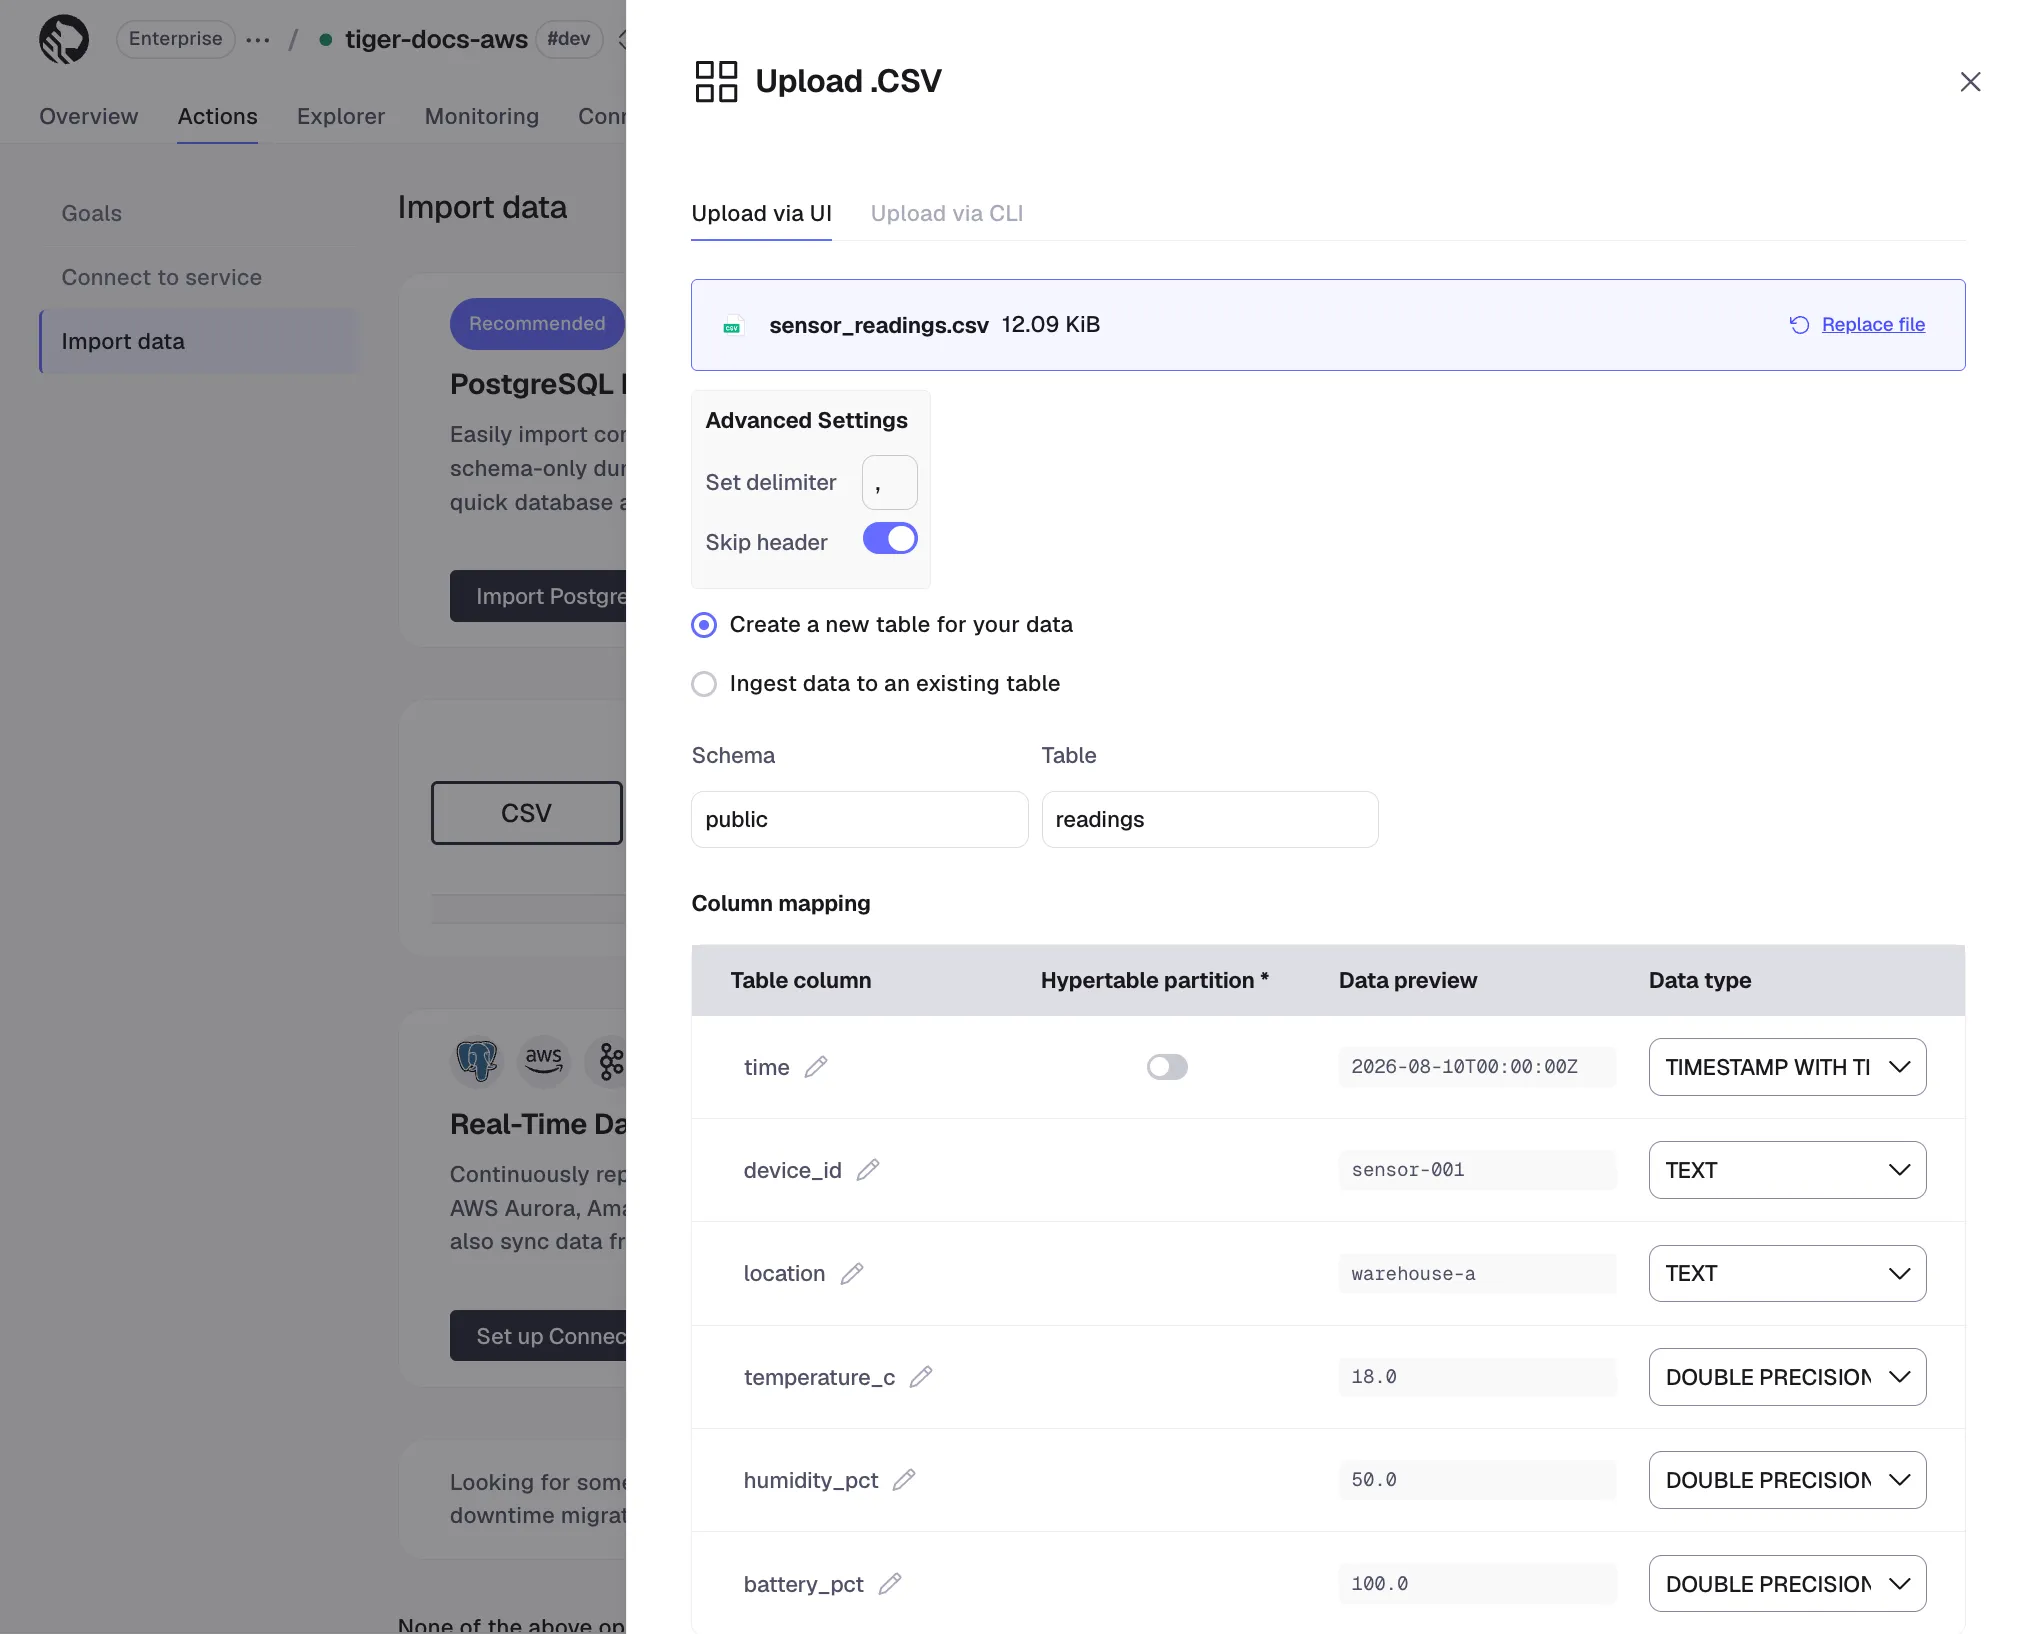Click the 18.0 preview value
The width and height of the screenshot is (2018, 1634).
point(1477,1377)
